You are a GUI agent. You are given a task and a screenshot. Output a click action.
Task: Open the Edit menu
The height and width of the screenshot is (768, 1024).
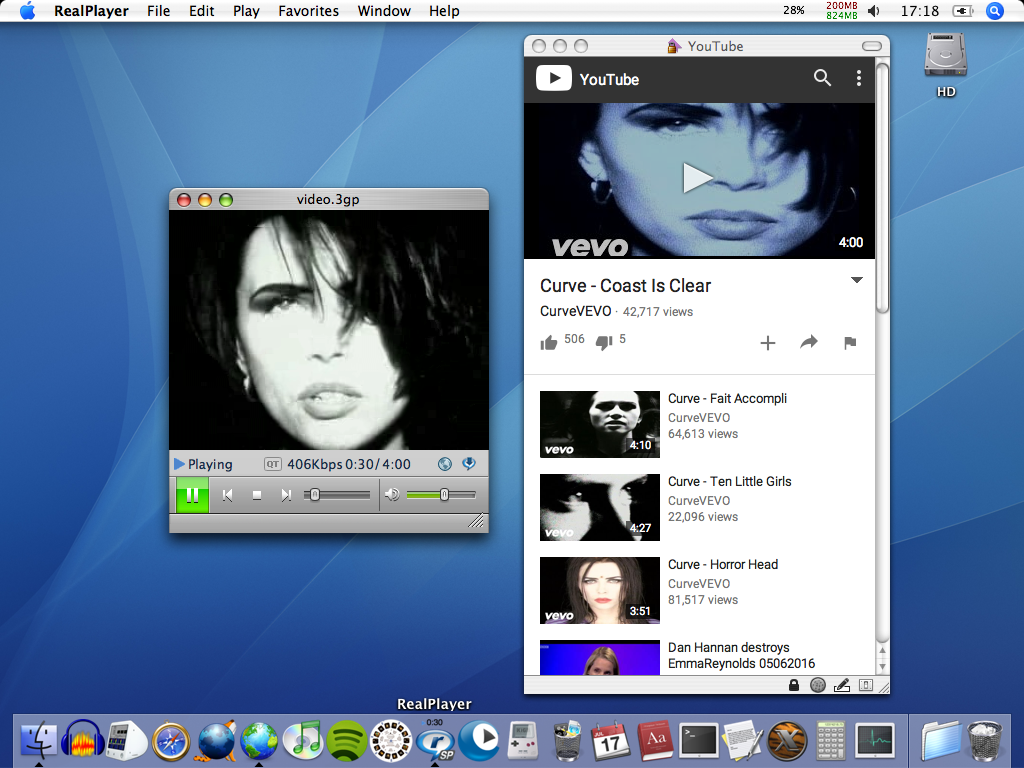pos(202,11)
